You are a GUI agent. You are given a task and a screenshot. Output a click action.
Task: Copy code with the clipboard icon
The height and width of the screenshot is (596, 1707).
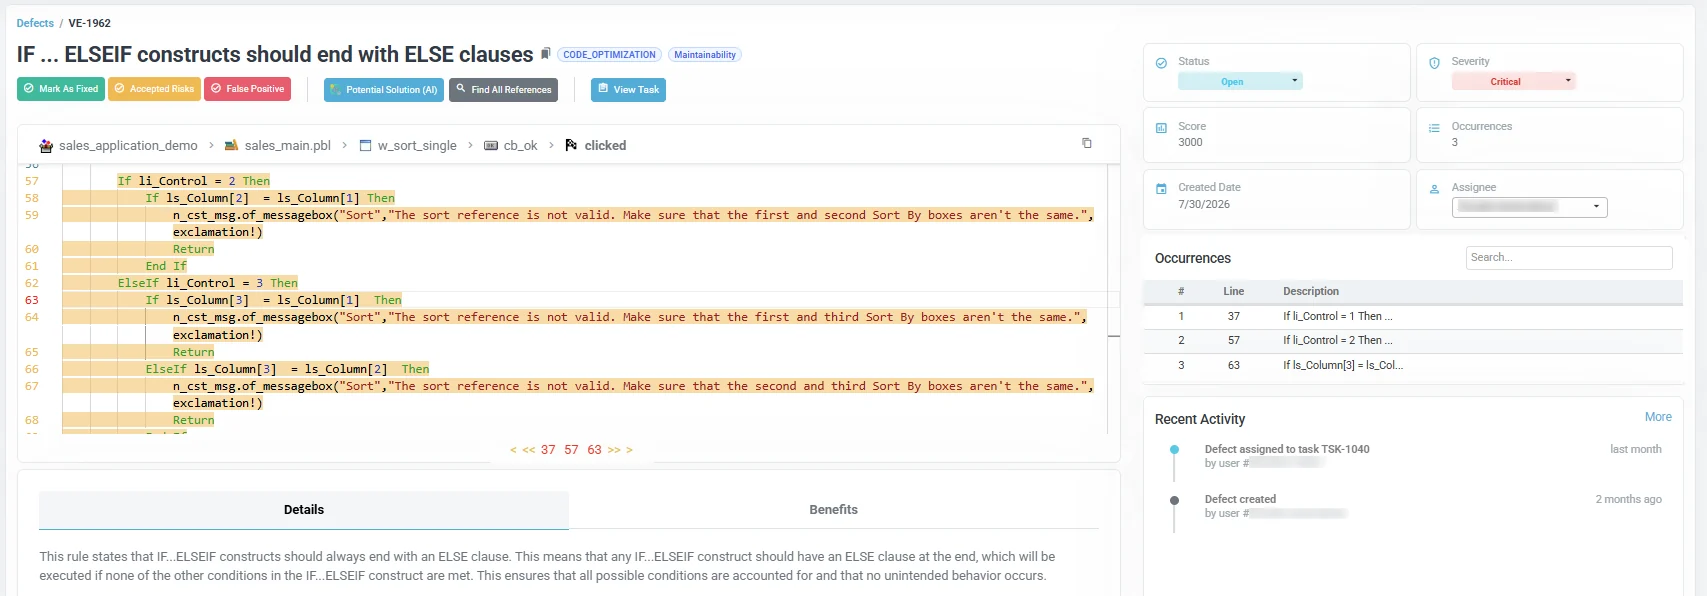tap(1087, 143)
